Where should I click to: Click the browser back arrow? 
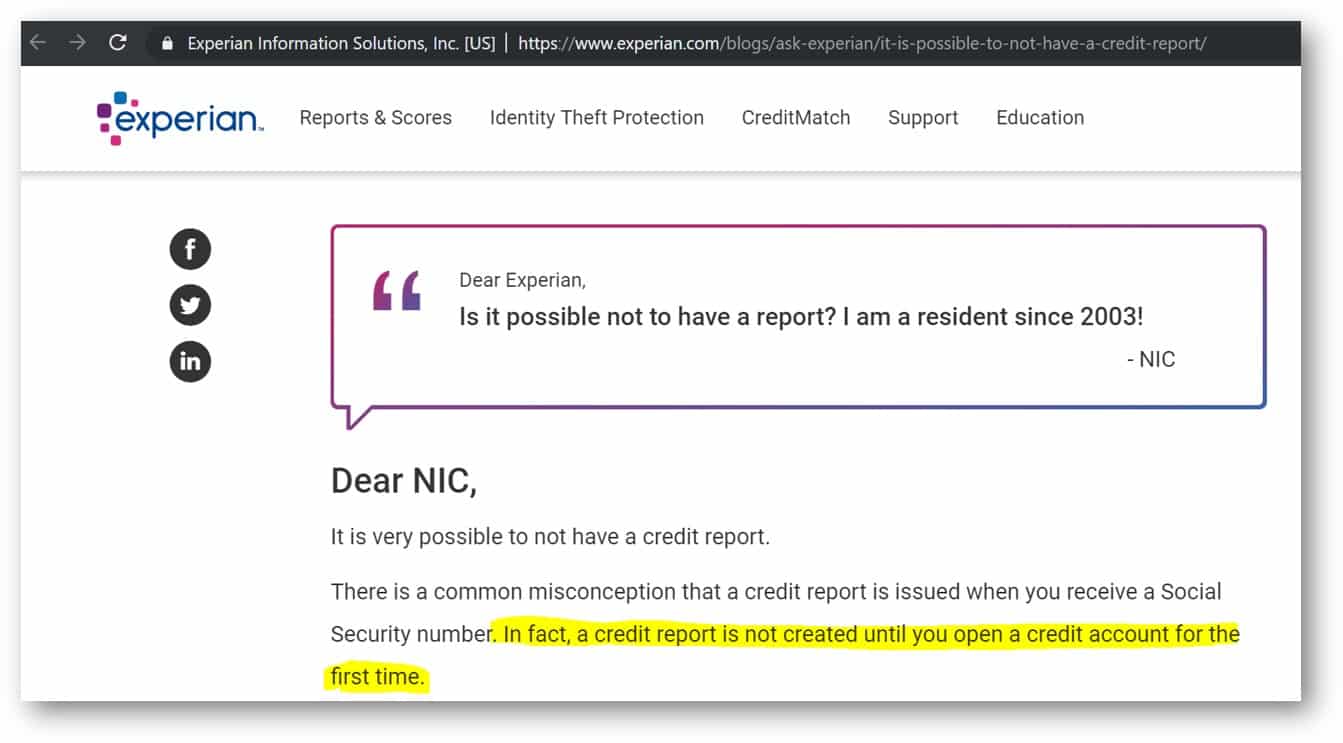37,43
